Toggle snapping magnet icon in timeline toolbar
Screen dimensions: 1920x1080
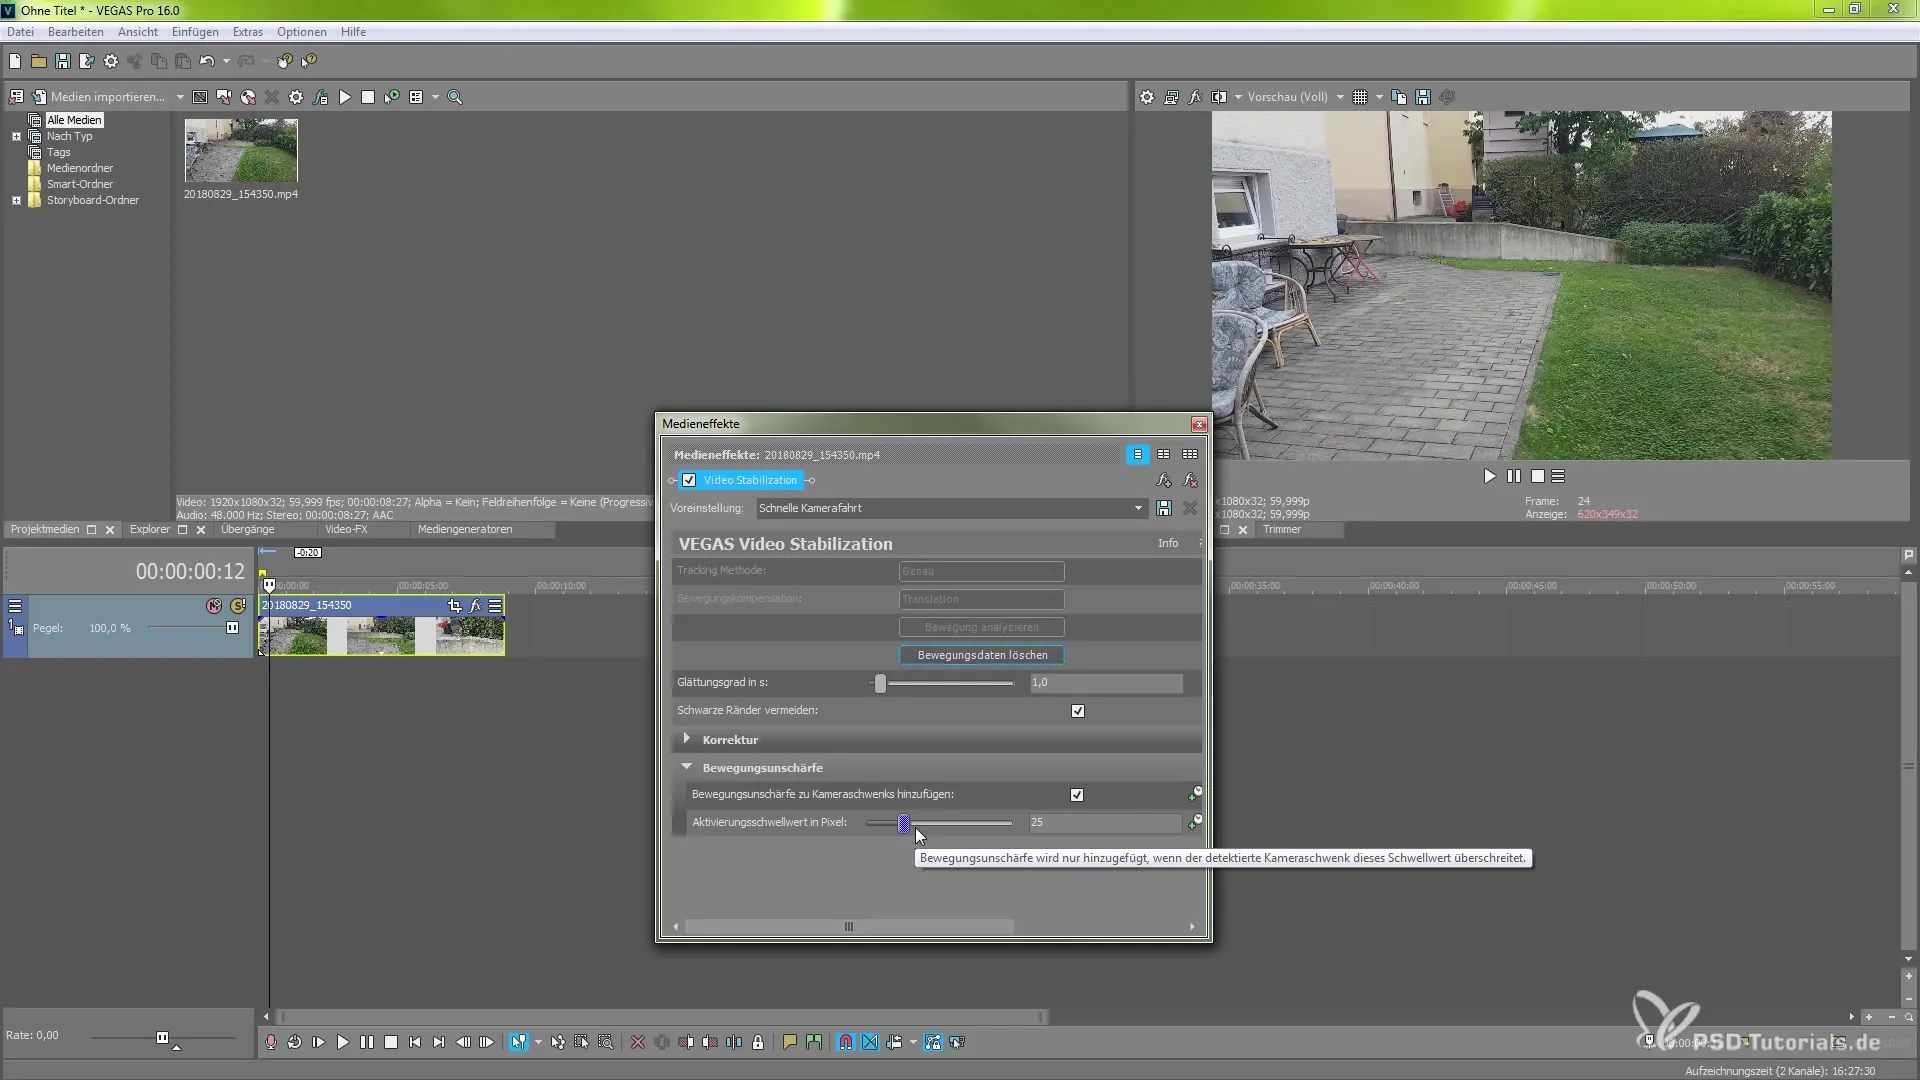tap(846, 1042)
